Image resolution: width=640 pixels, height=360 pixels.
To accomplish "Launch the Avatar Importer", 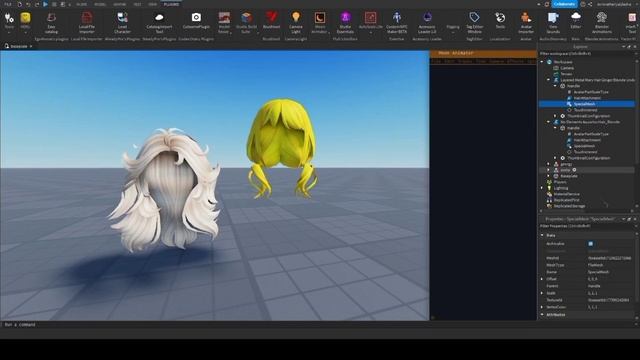I will coord(526,23).
